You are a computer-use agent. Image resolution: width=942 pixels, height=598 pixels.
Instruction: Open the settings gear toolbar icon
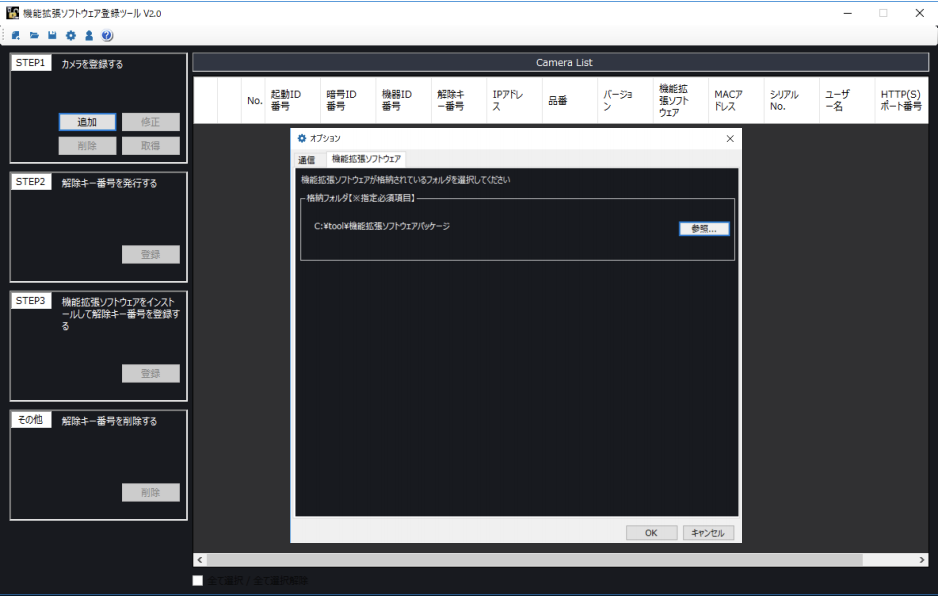69,35
